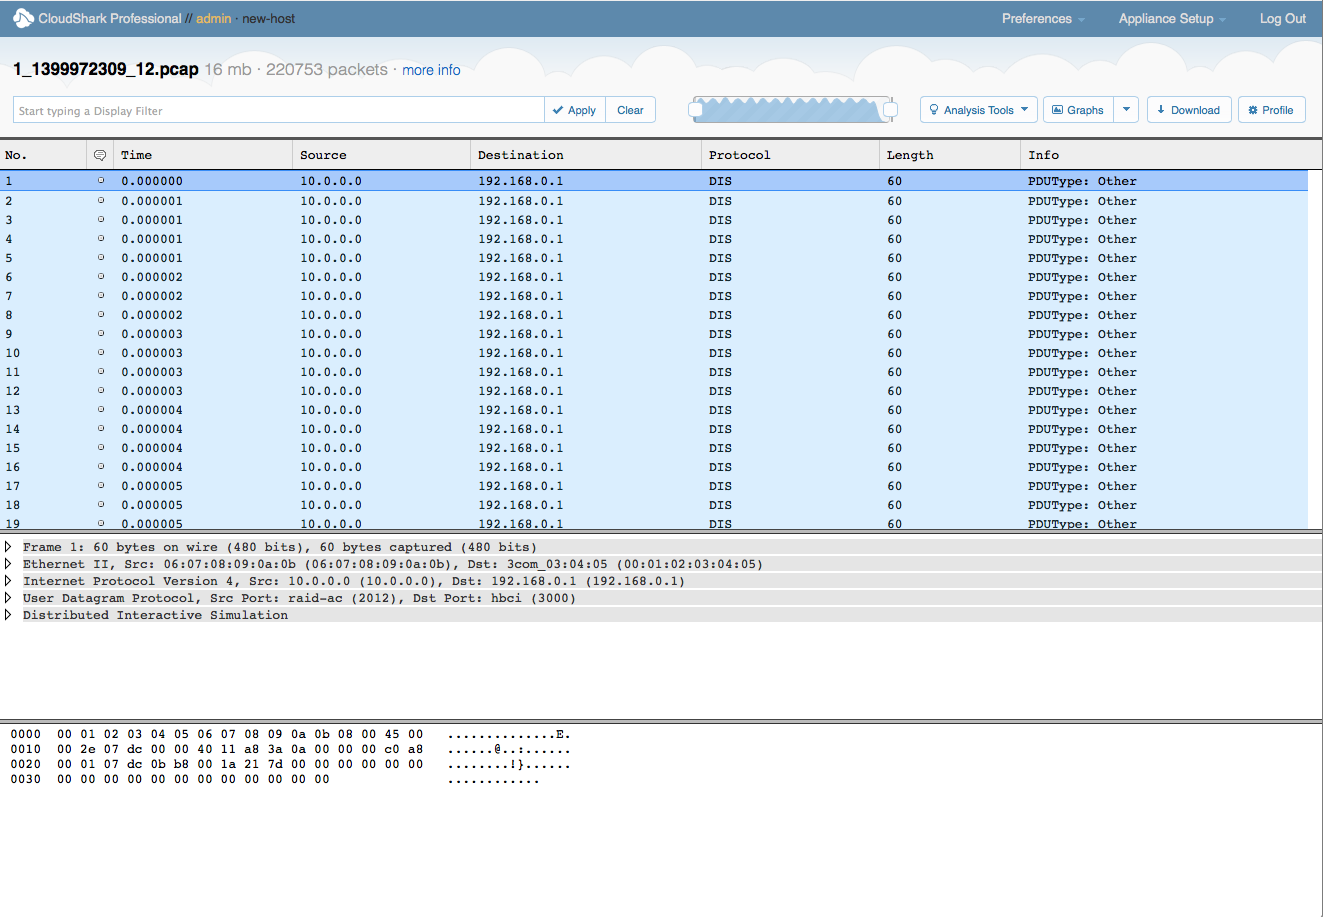Click the annotation icon in packet 5 row
The image size is (1323, 917).
click(100, 257)
